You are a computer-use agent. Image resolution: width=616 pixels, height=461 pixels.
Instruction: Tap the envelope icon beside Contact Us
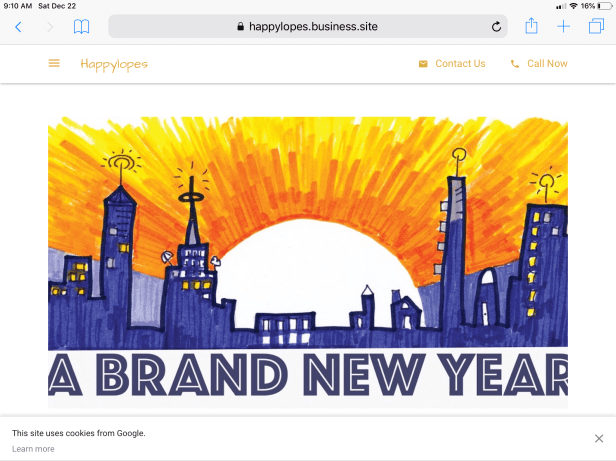coord(423,64)
